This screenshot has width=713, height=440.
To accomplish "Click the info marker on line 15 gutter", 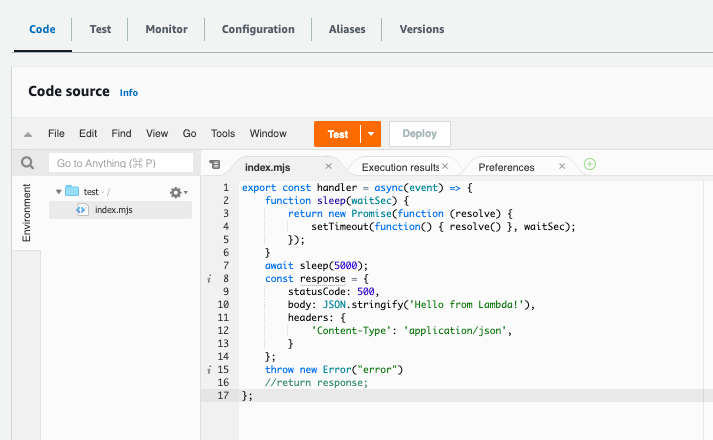I will click(x=209, y=370).
